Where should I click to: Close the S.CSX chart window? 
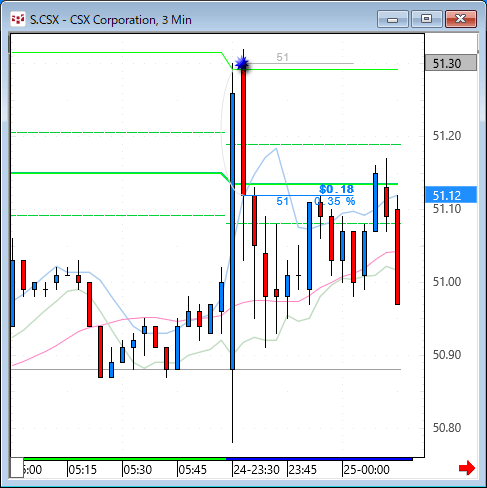point(460,19)
